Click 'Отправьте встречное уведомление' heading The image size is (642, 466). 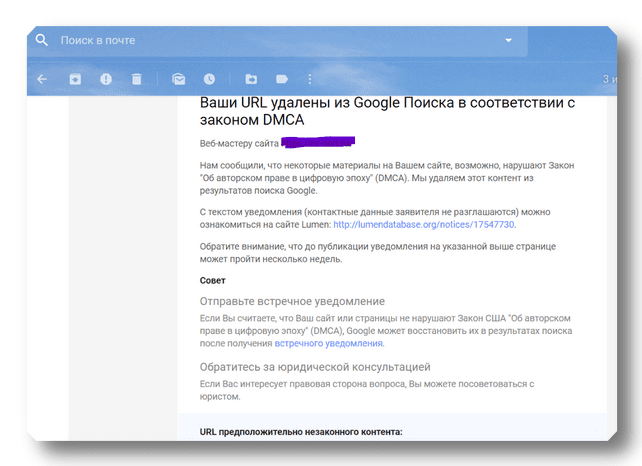[292, 301]
